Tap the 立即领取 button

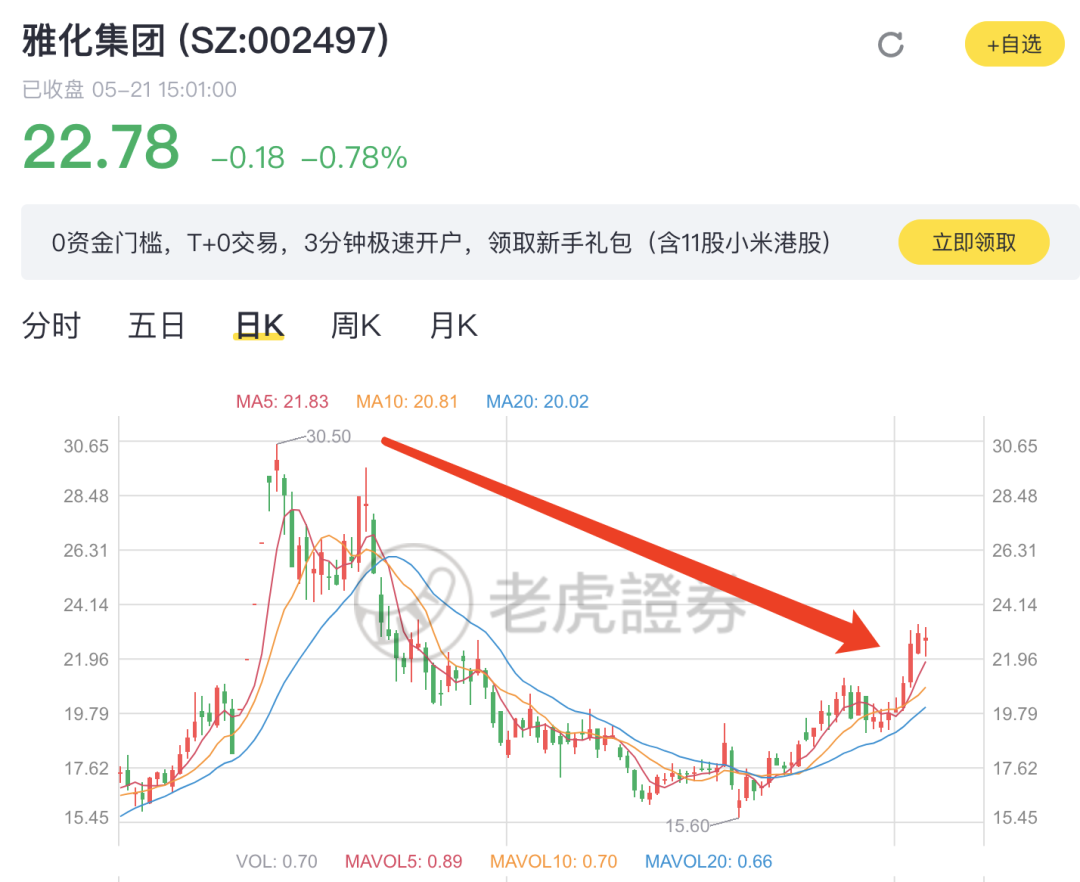pyautogui.click(x=974, y=242)
